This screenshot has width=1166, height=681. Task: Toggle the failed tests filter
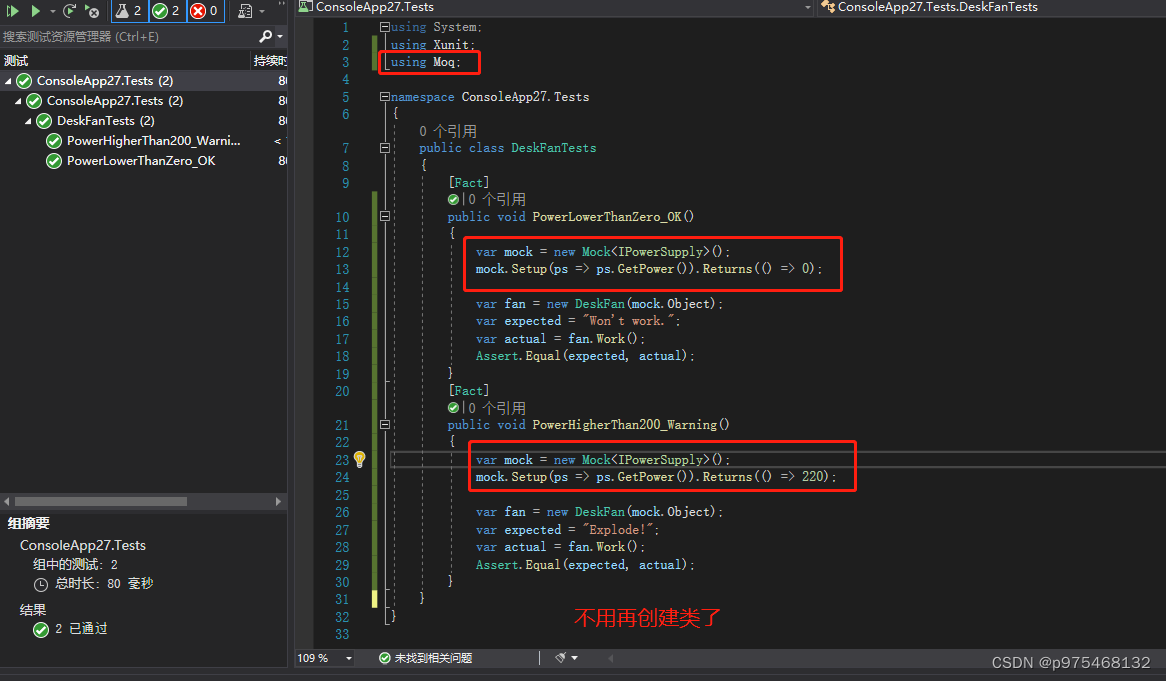[x=204, y=11]
